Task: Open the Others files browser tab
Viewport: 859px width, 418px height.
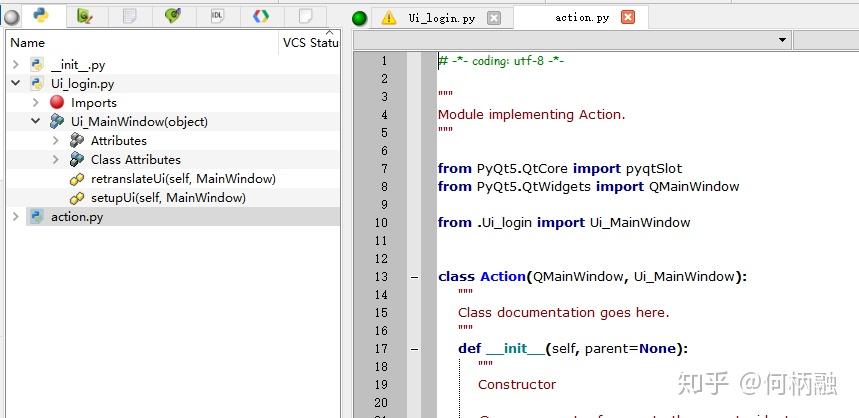Action: point(305,16)
